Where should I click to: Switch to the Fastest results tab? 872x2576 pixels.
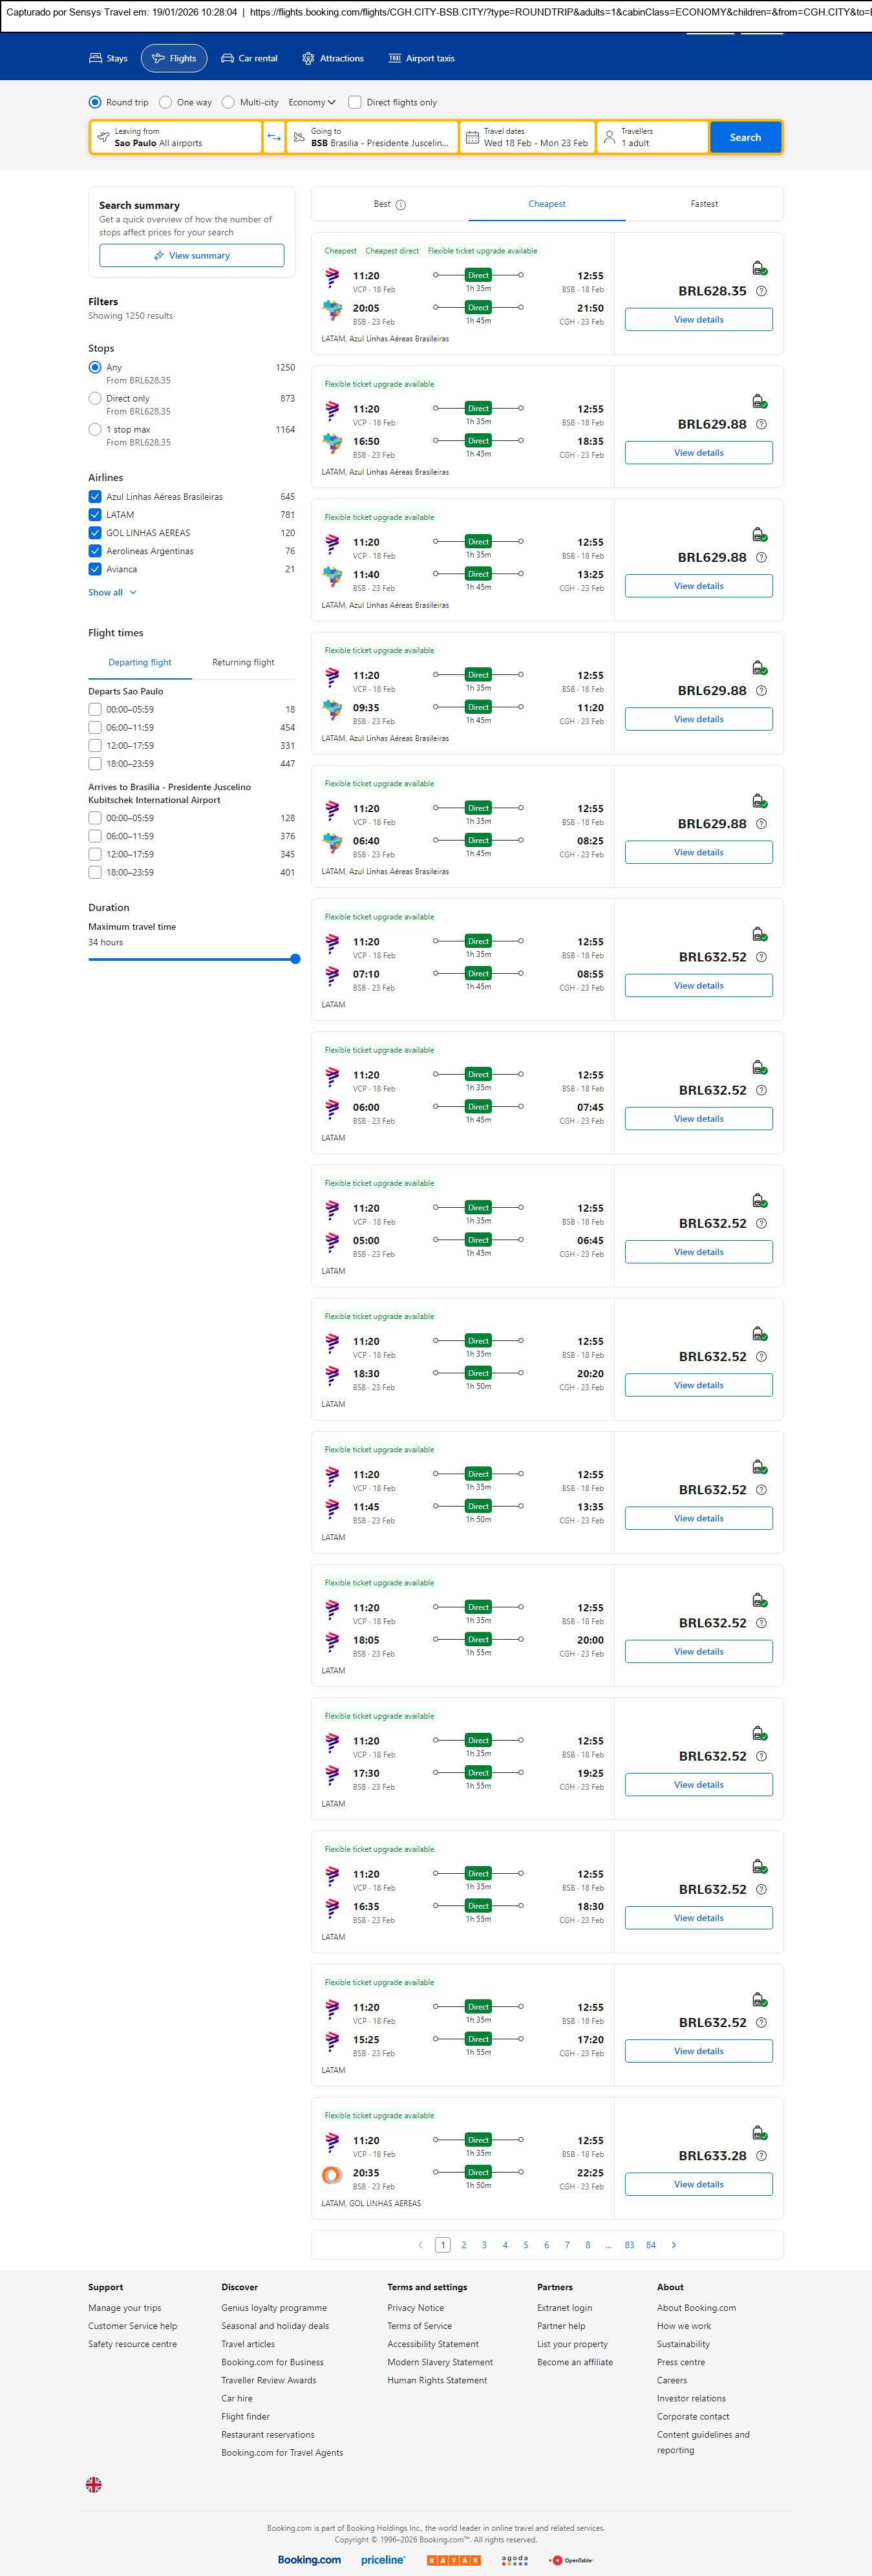click(x=704, y=204)
